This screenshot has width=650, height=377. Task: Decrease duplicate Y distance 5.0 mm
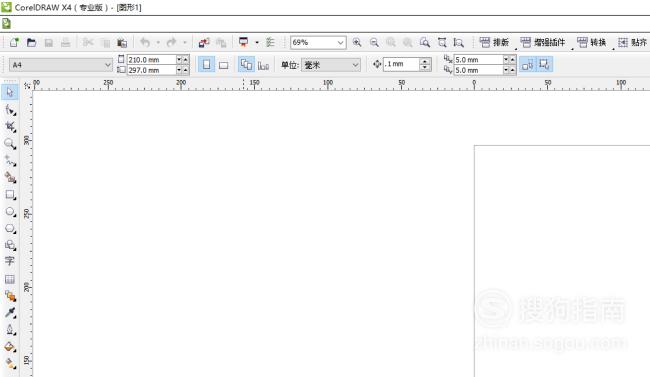[506, 70]
